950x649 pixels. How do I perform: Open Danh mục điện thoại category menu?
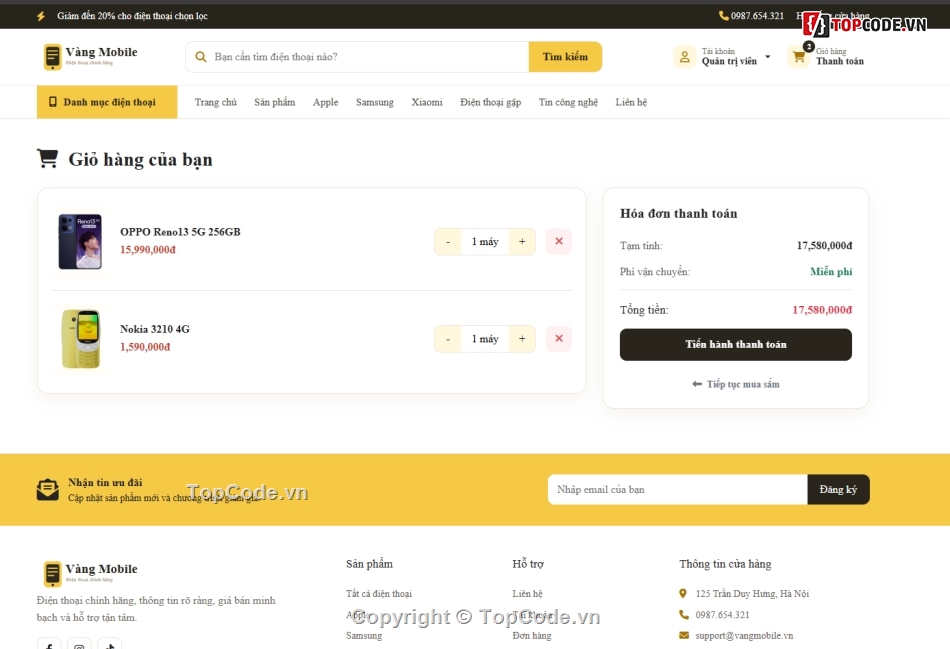coord(107,102)
